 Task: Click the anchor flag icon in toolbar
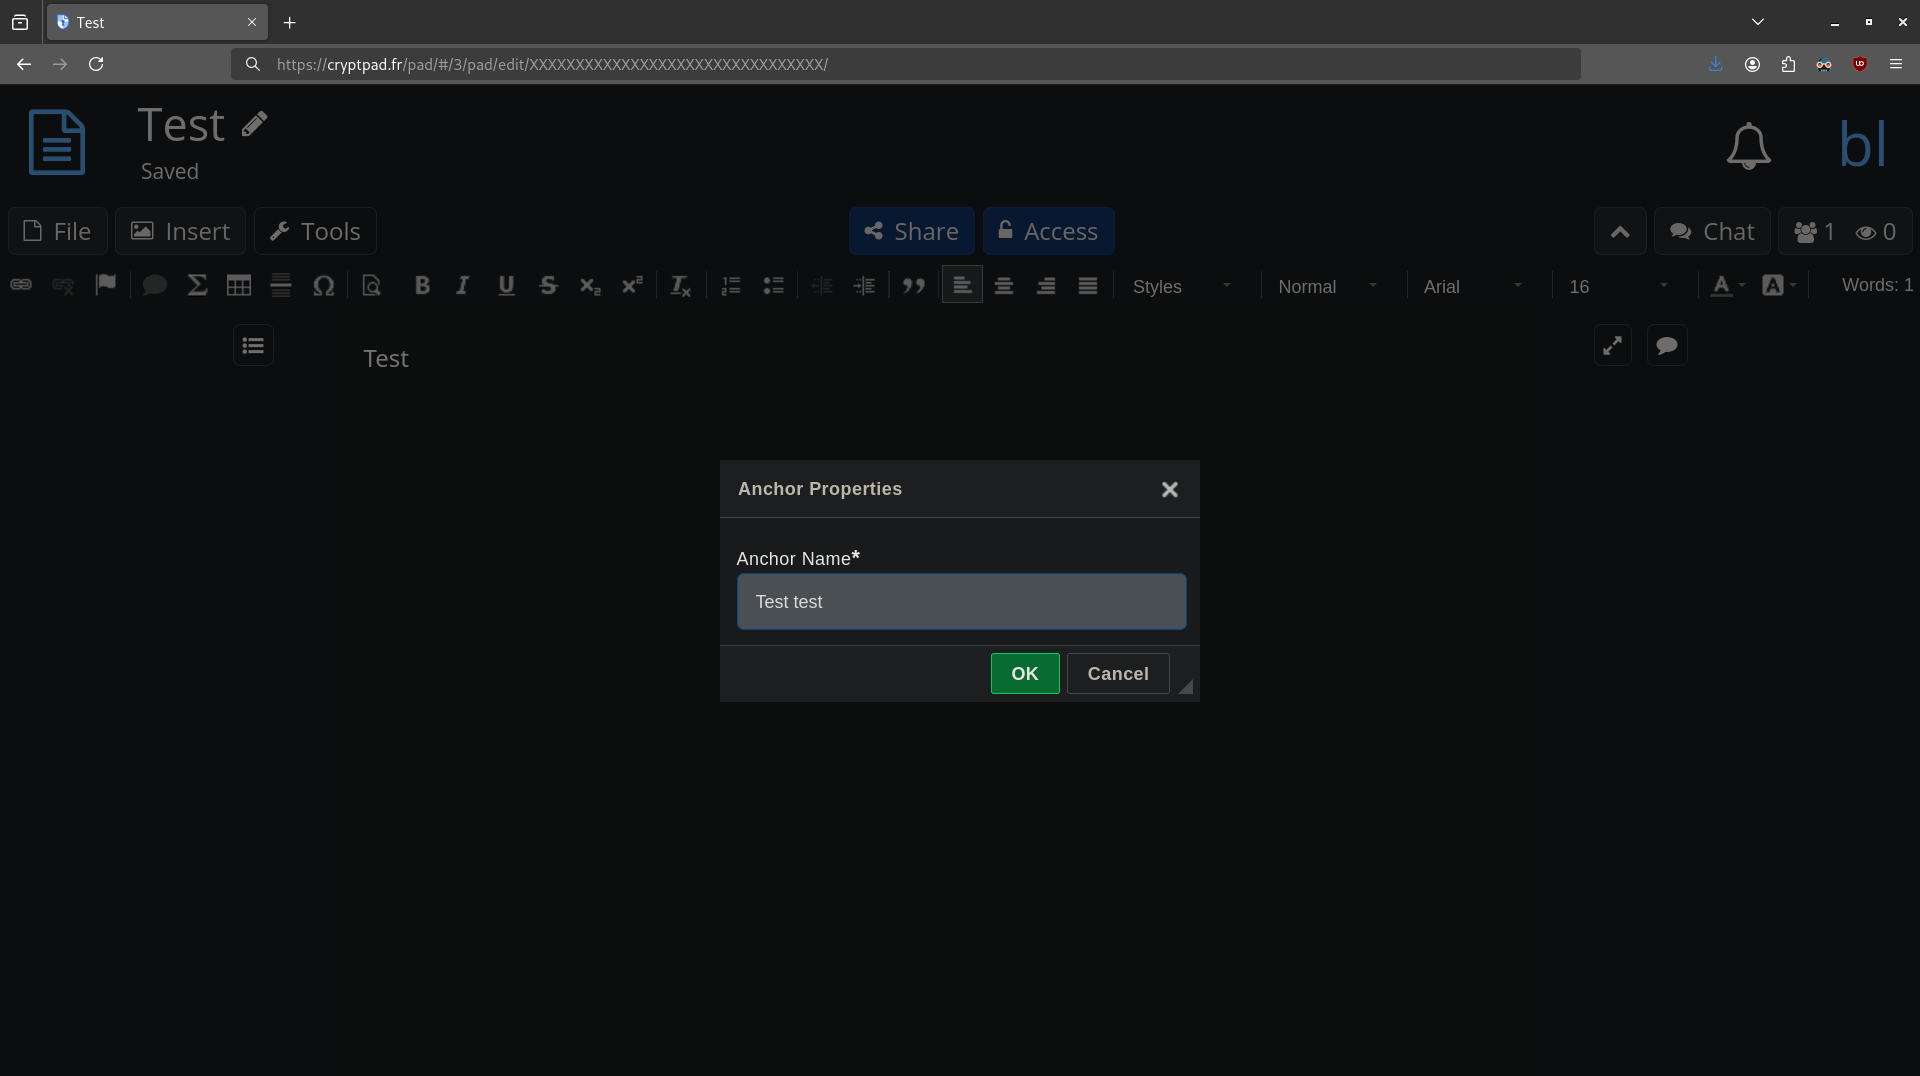coord(105,285)
